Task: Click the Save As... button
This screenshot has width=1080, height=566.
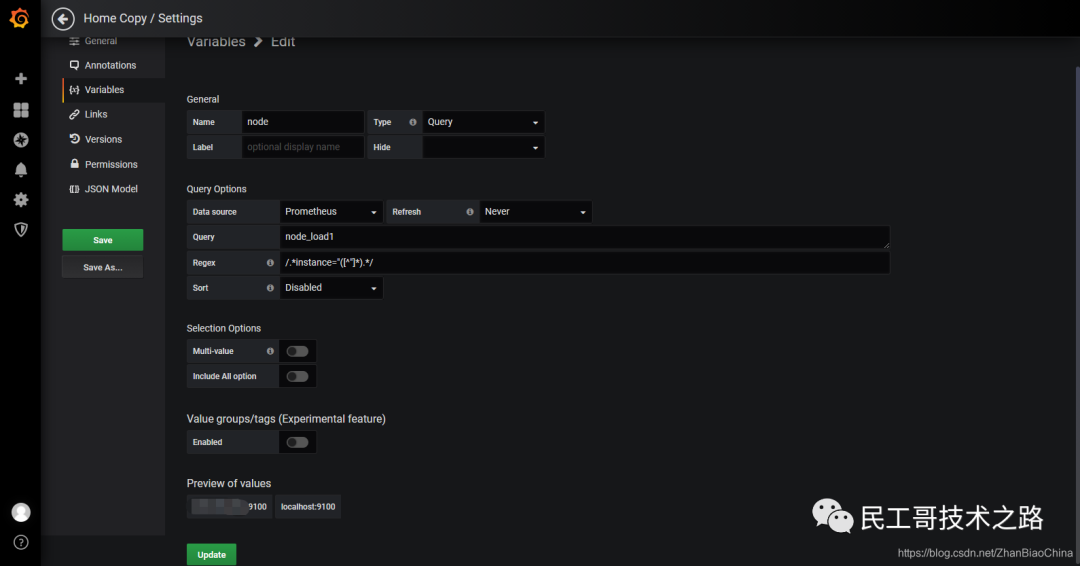Action: click(103, 267)
